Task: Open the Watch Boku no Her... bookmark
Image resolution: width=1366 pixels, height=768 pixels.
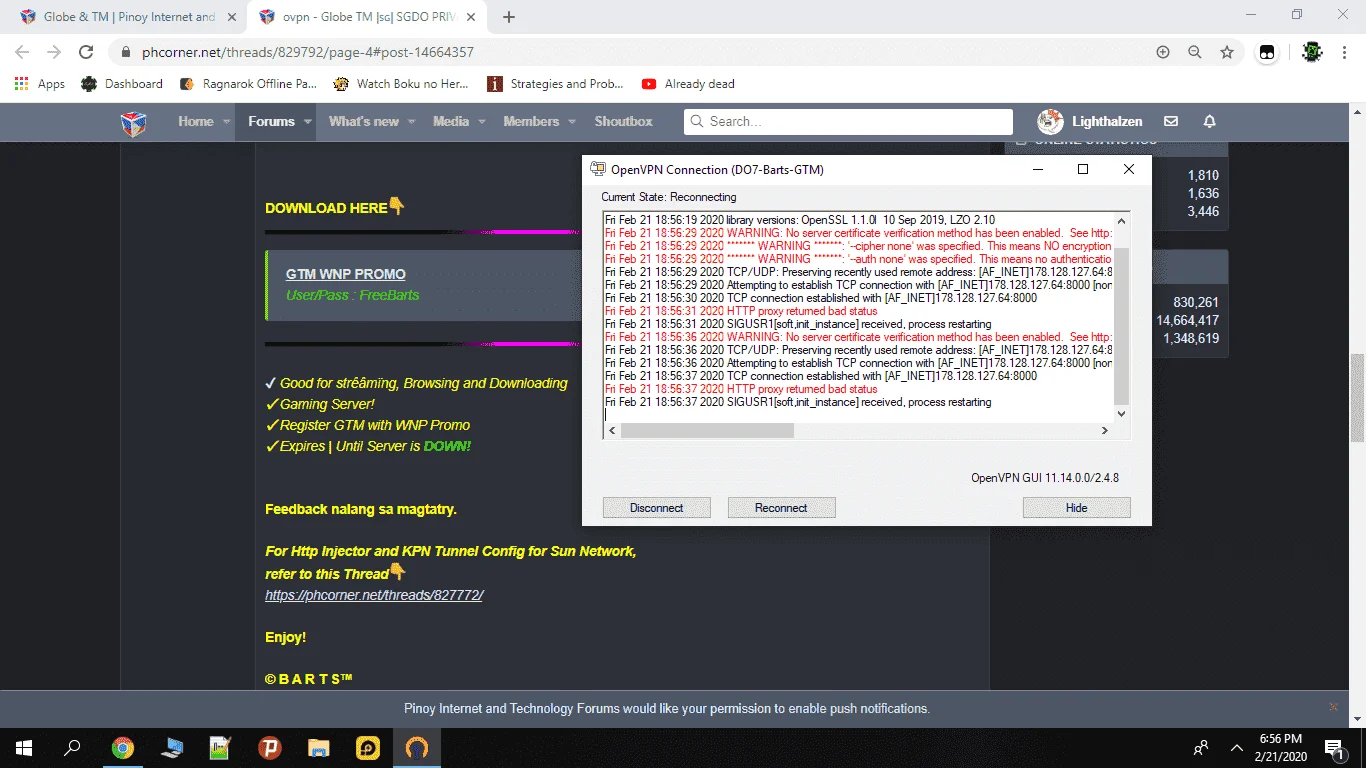Action: point(401,84)
